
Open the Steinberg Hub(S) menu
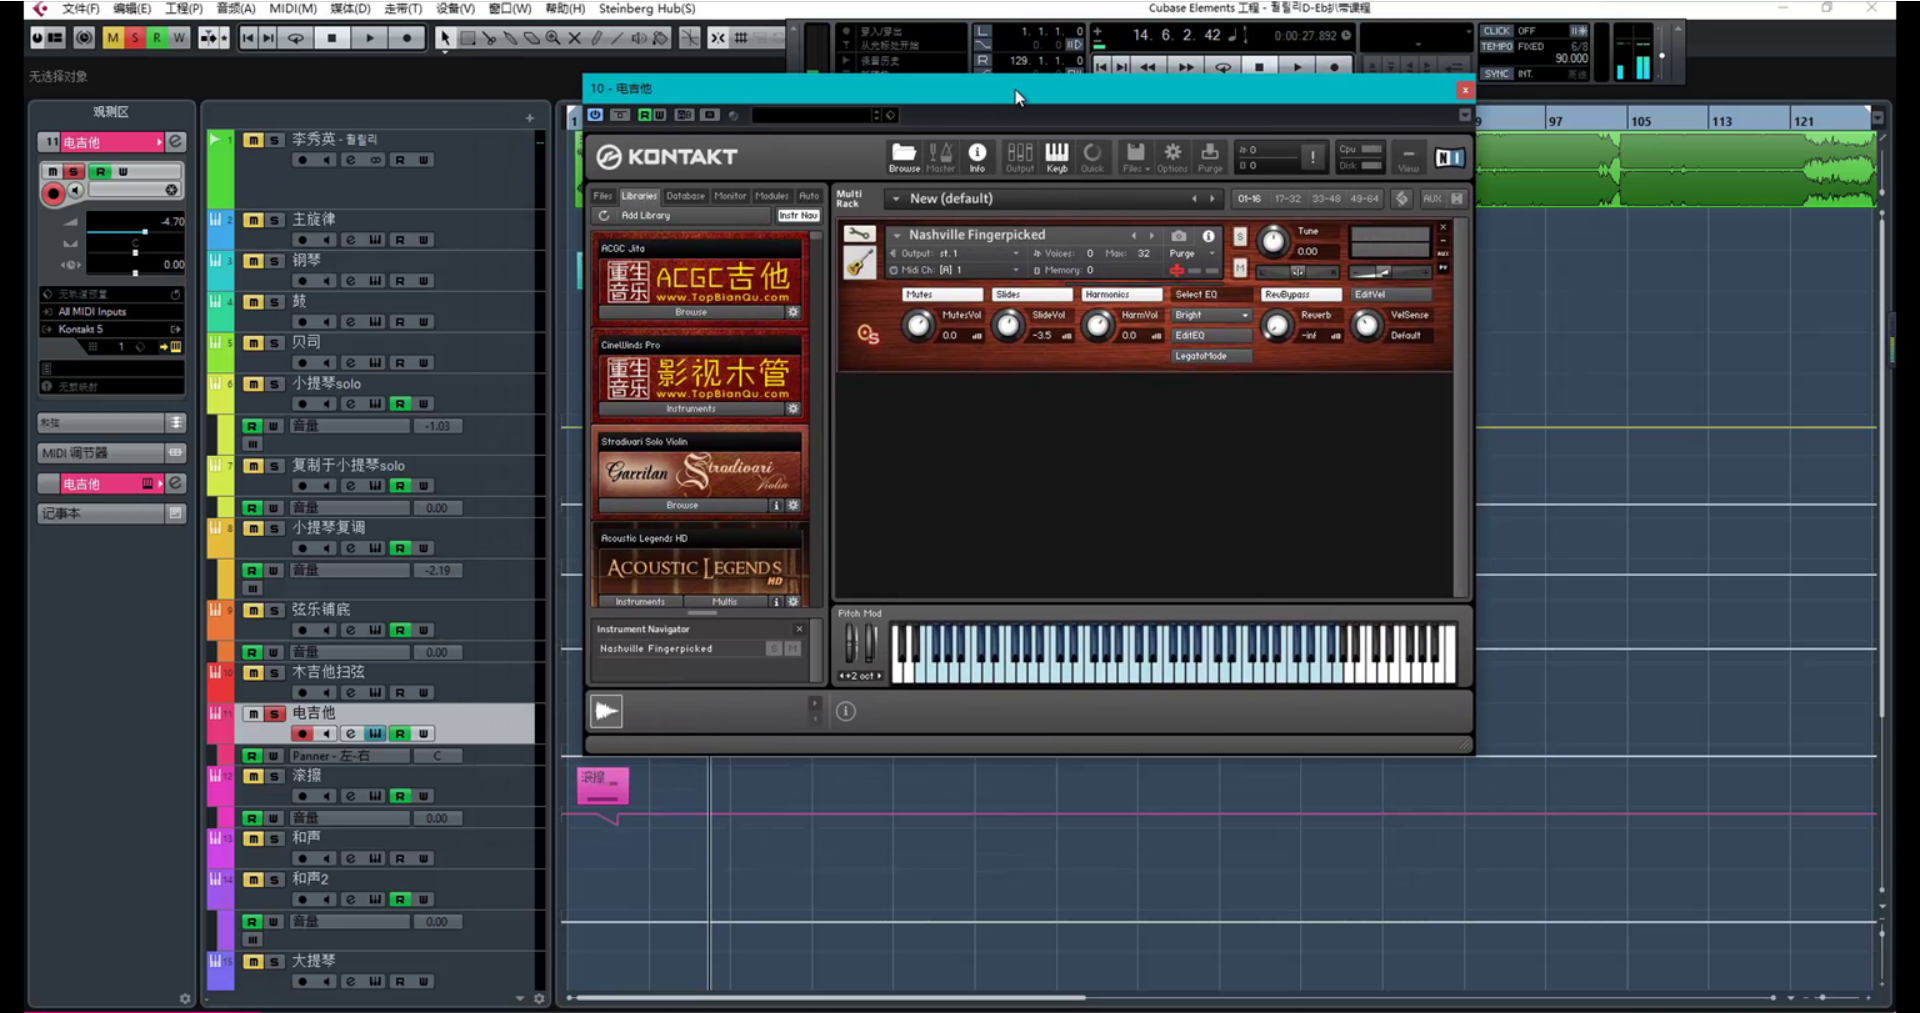[x=647, y=8]
